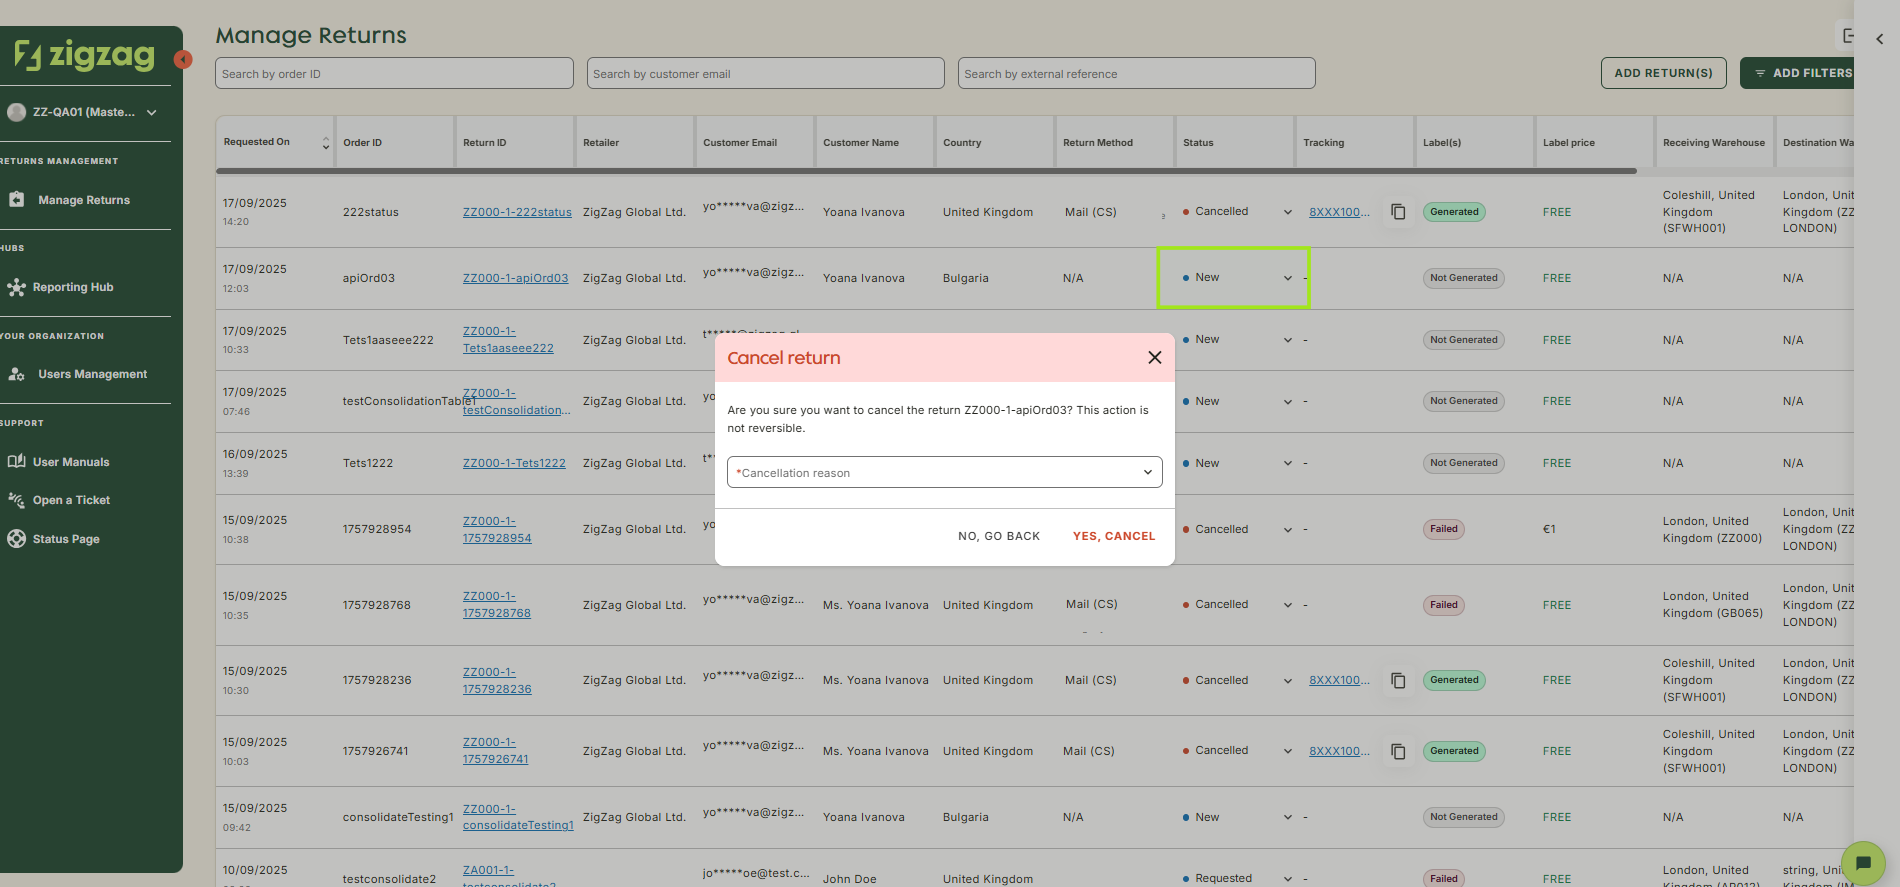The height and width of the screenshot is (887, 1900).
Task: Copy tracking number for 222status order
Action: (x=1398, y=212)
